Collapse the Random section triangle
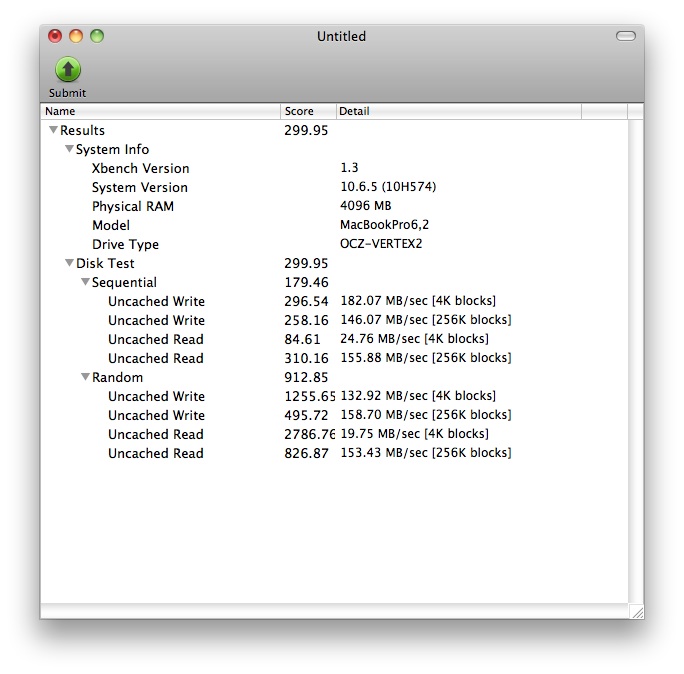 pos(86,376)
